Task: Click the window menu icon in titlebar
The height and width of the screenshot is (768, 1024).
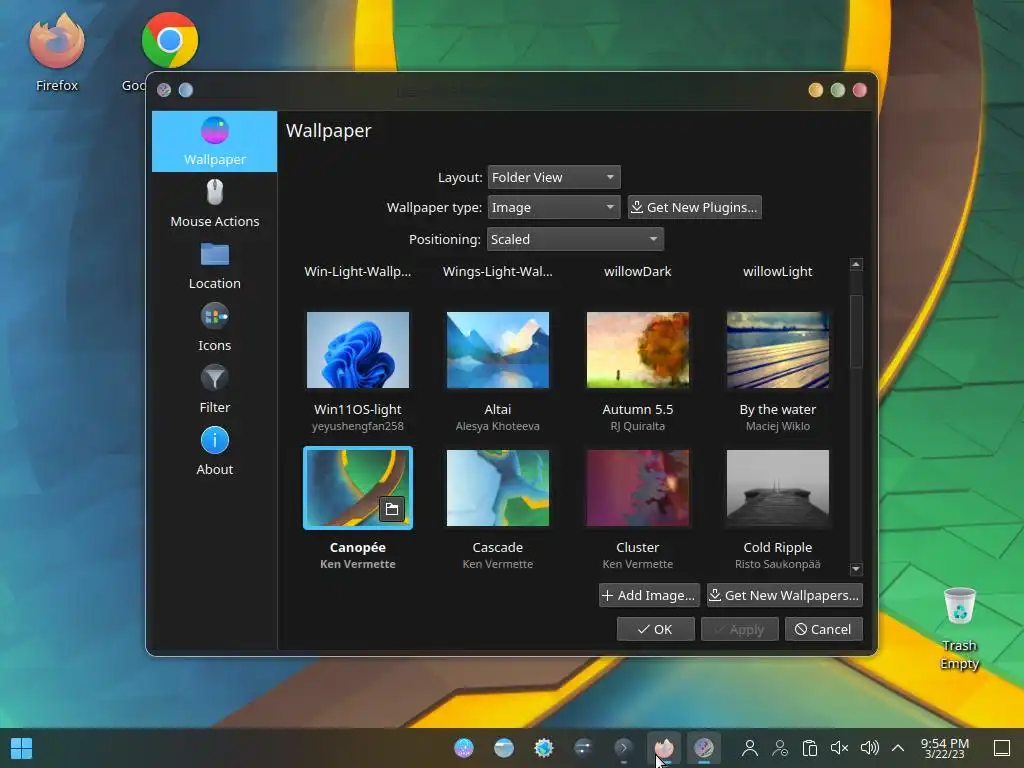Action: click(x=164, y=90)
